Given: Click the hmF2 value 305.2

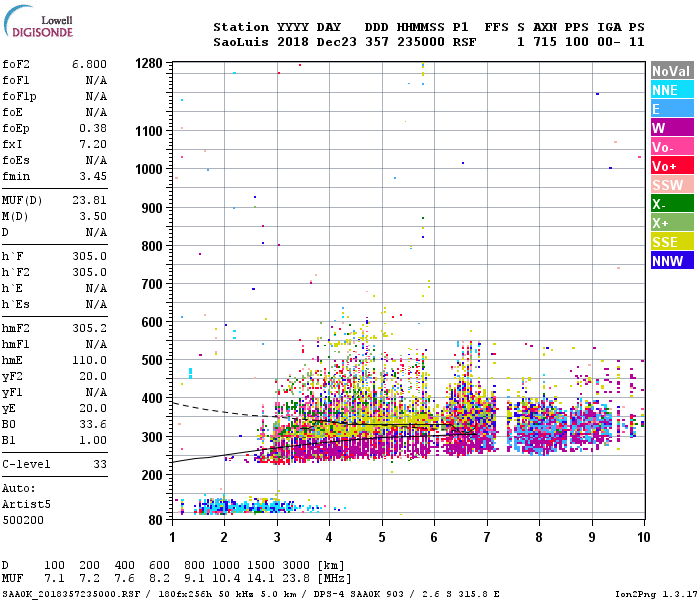Looking at the screenshot, I should tap(89, 329).
